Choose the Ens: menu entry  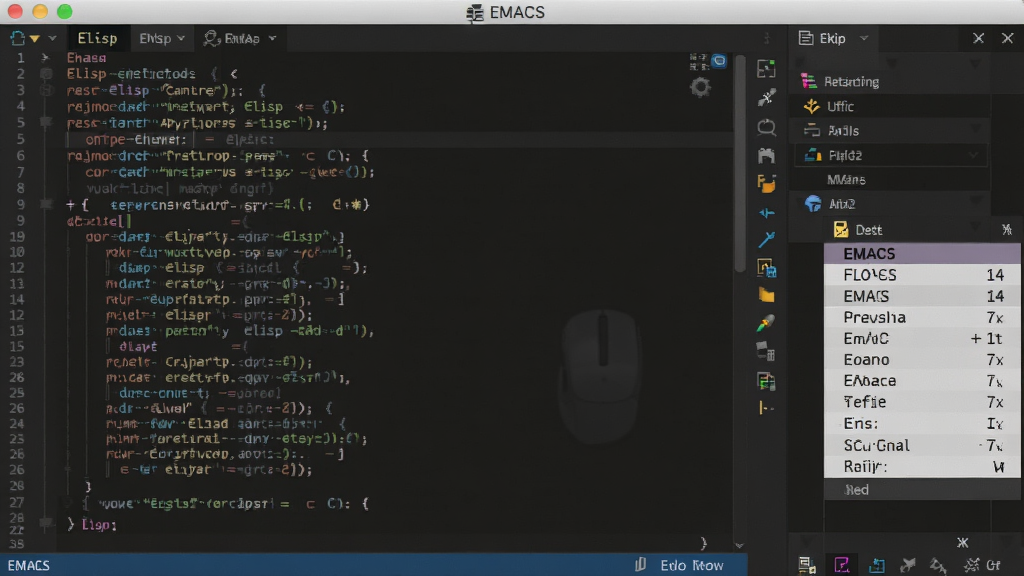(x=921, y=424)
